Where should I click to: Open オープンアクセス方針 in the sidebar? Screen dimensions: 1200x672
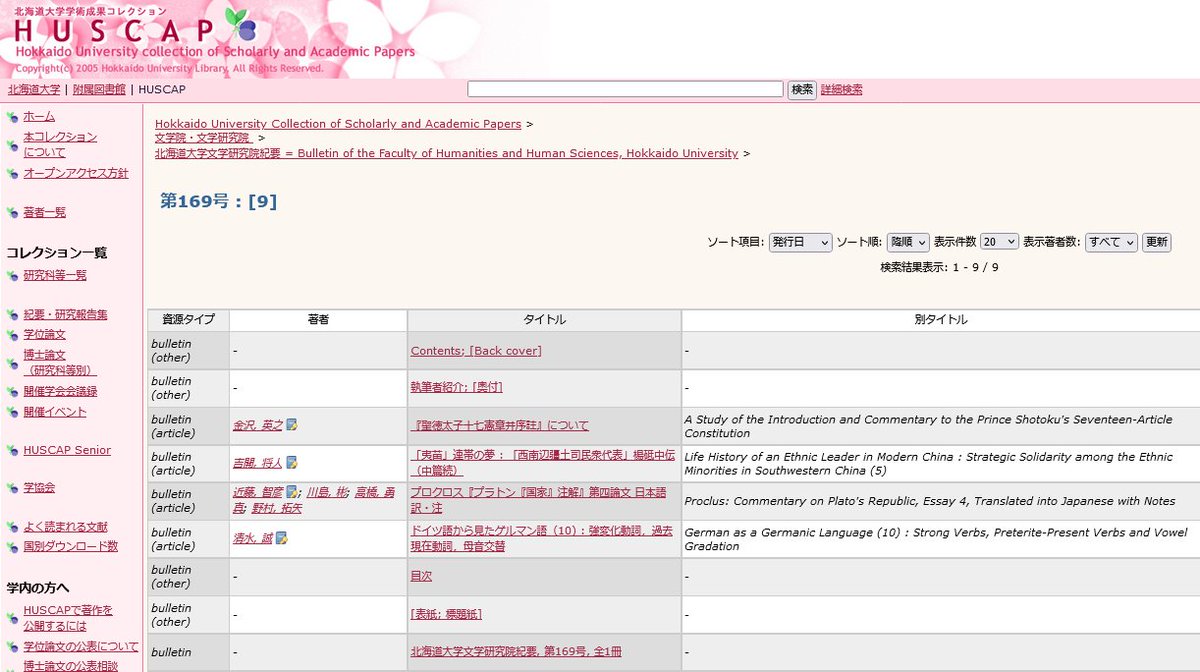(76, 173)
